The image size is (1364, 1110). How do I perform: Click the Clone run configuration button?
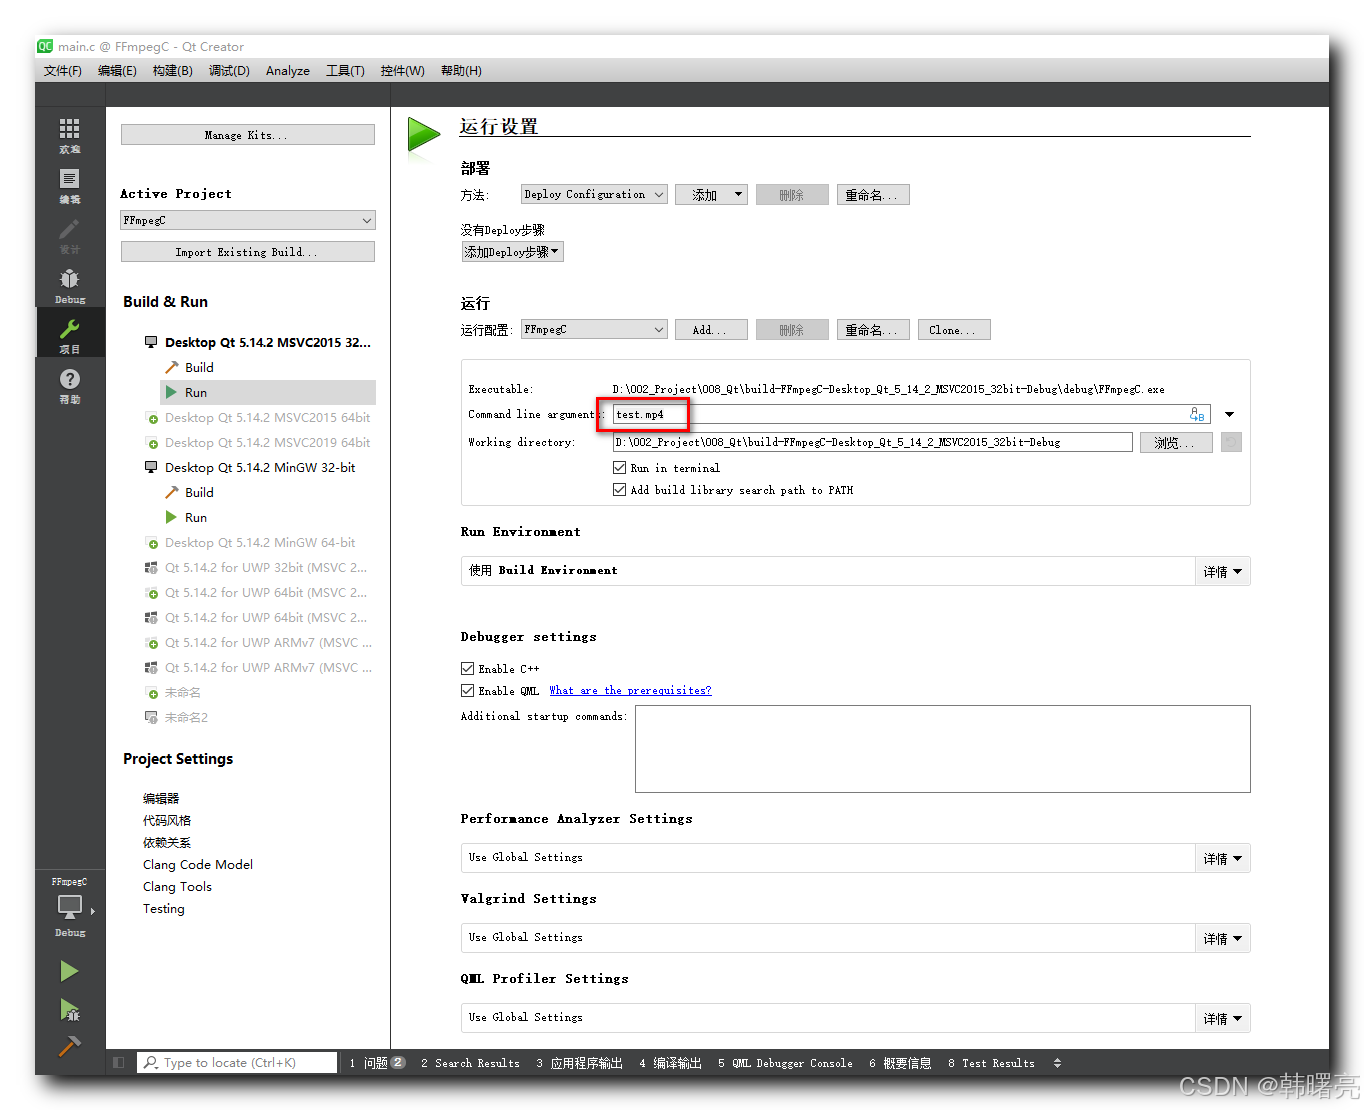click(954, 329)
